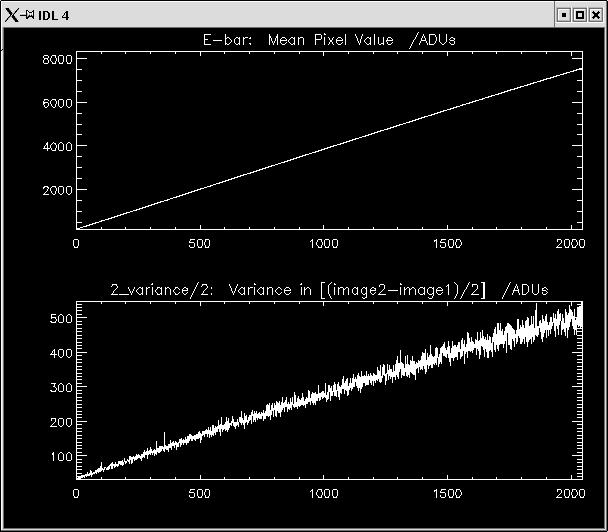Click the 100 y-axis label on lower plot
The image size is (608, 532).
[x=62, y=456]
